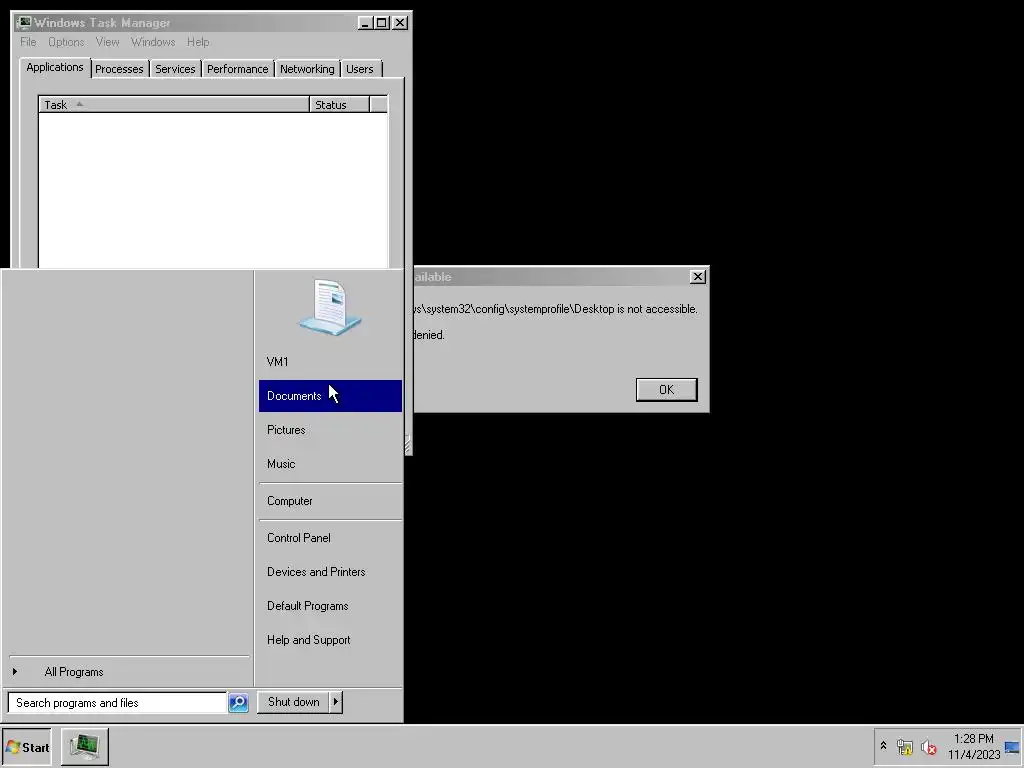
Task: Click the Search programs and files box
Action: (x=117, y=703)
